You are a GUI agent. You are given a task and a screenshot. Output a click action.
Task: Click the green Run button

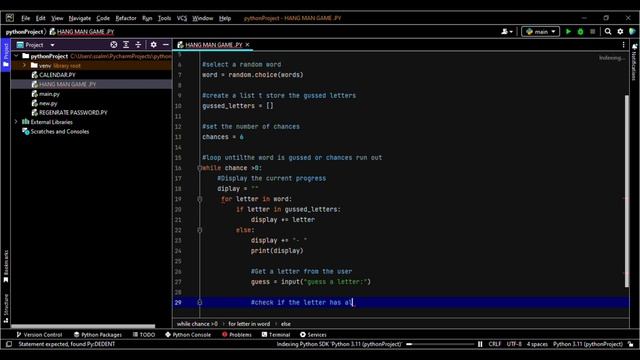pyautogui.click(x=568, y=31)
